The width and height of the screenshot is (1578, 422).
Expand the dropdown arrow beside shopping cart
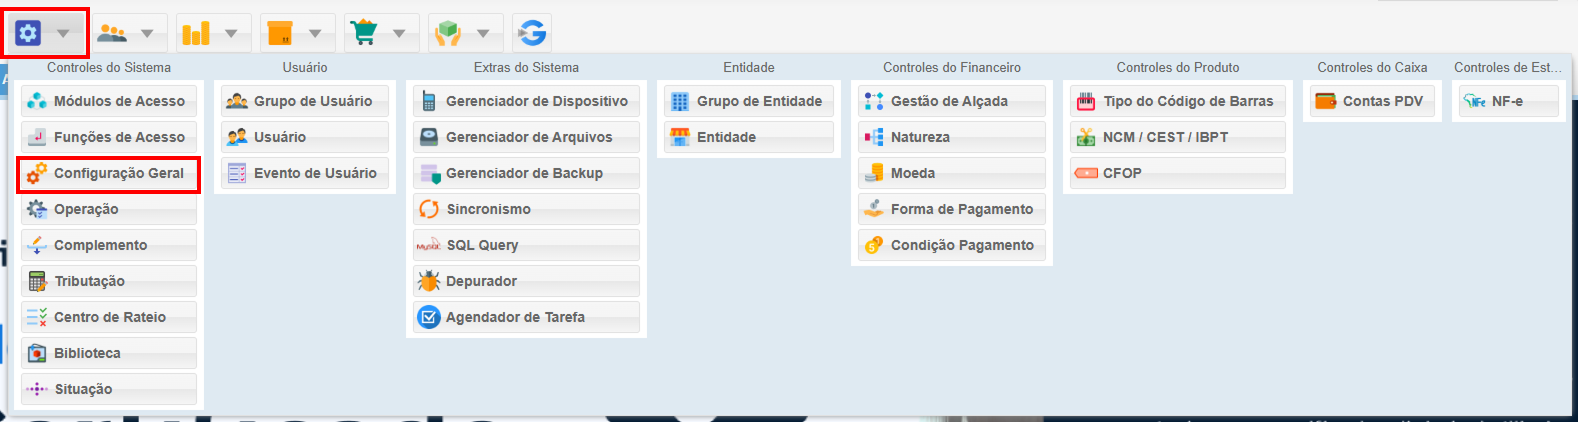[x=400, y=34]
